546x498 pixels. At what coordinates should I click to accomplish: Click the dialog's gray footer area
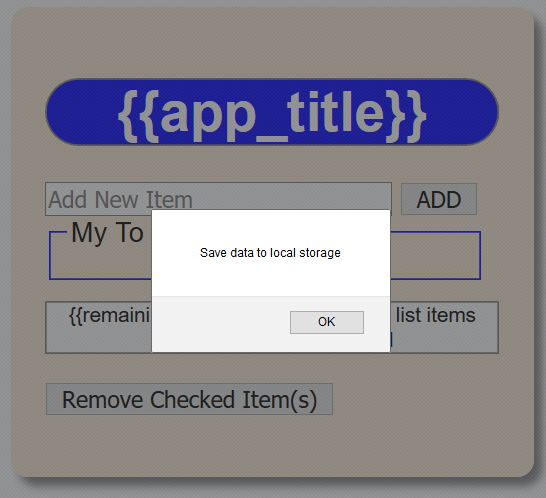pyautogui.click(x=221, y=324)
